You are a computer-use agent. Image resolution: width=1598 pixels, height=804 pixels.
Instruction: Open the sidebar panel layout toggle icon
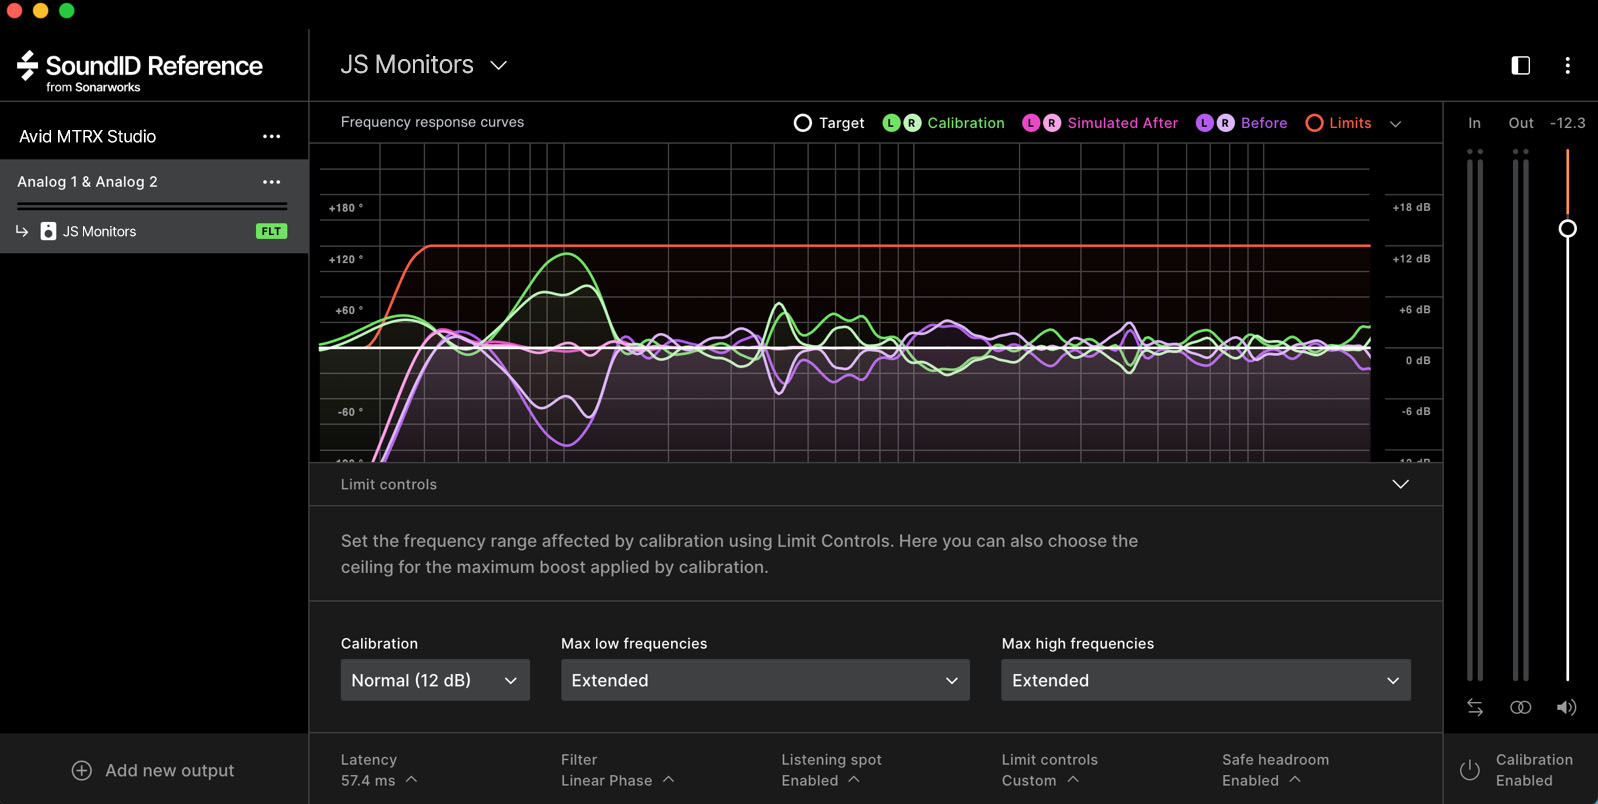(x=1520, y=65)
